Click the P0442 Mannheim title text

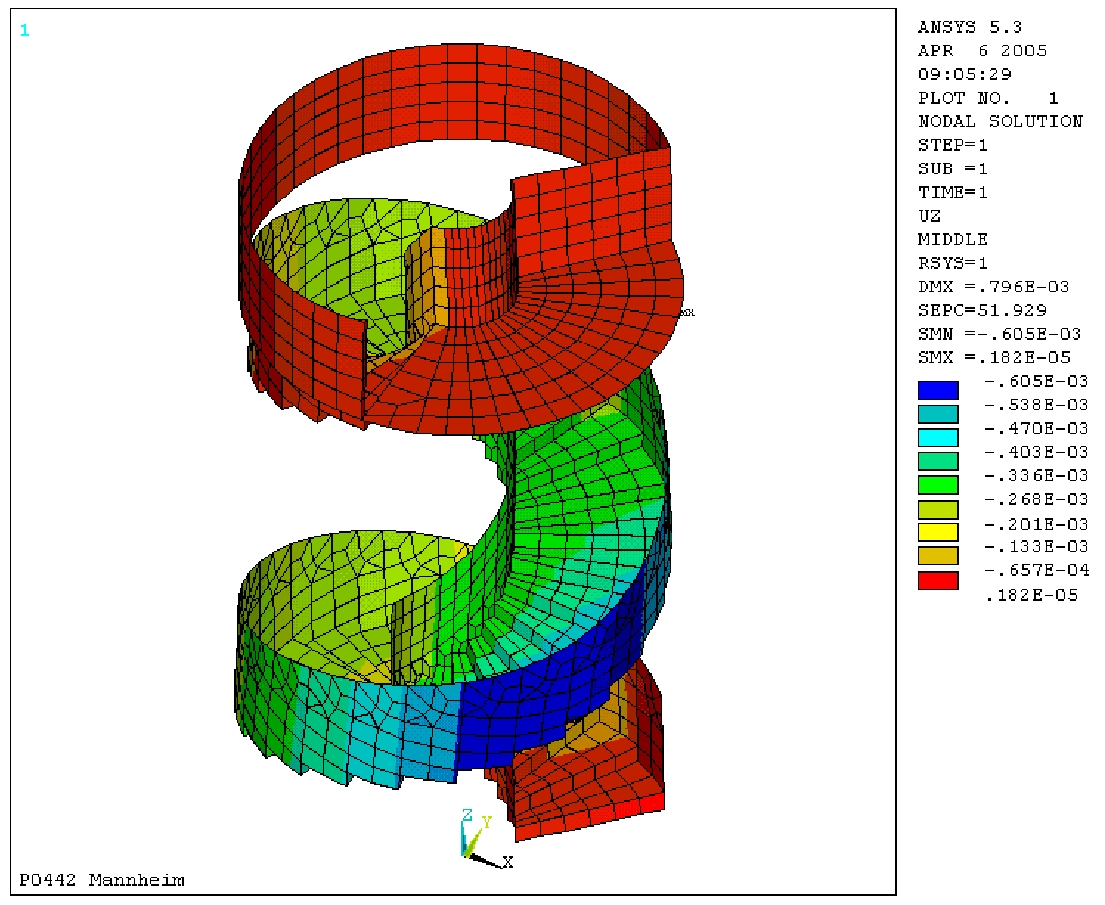pos(102,880)
